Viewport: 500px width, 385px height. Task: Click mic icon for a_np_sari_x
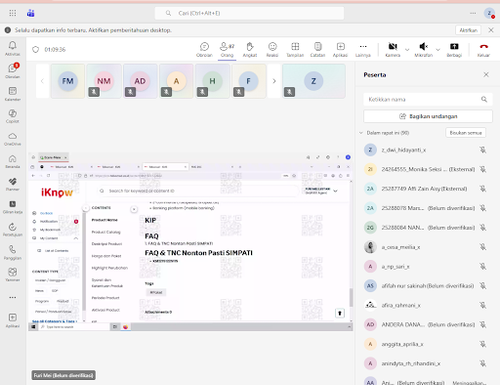coord(483,266)
